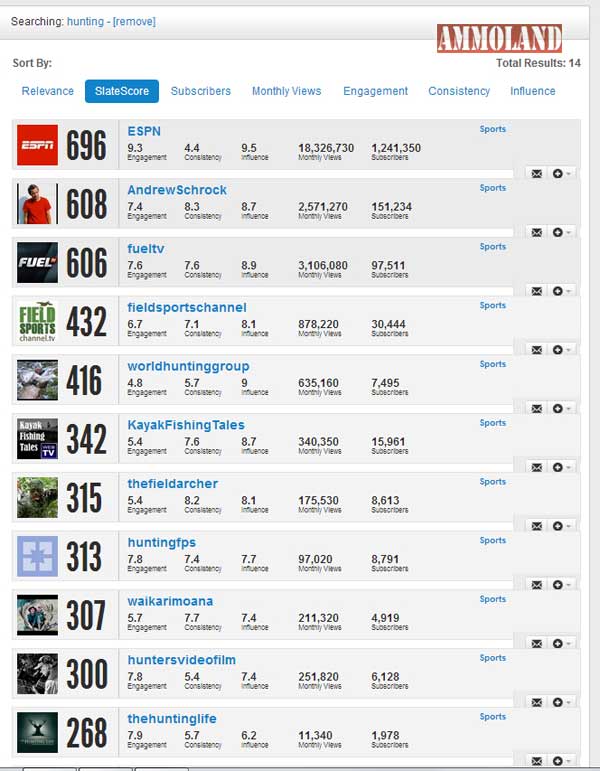Open the fueltv channel thumbnail
The height and width of the screenshot is (771, 600).
coord(38,263)
